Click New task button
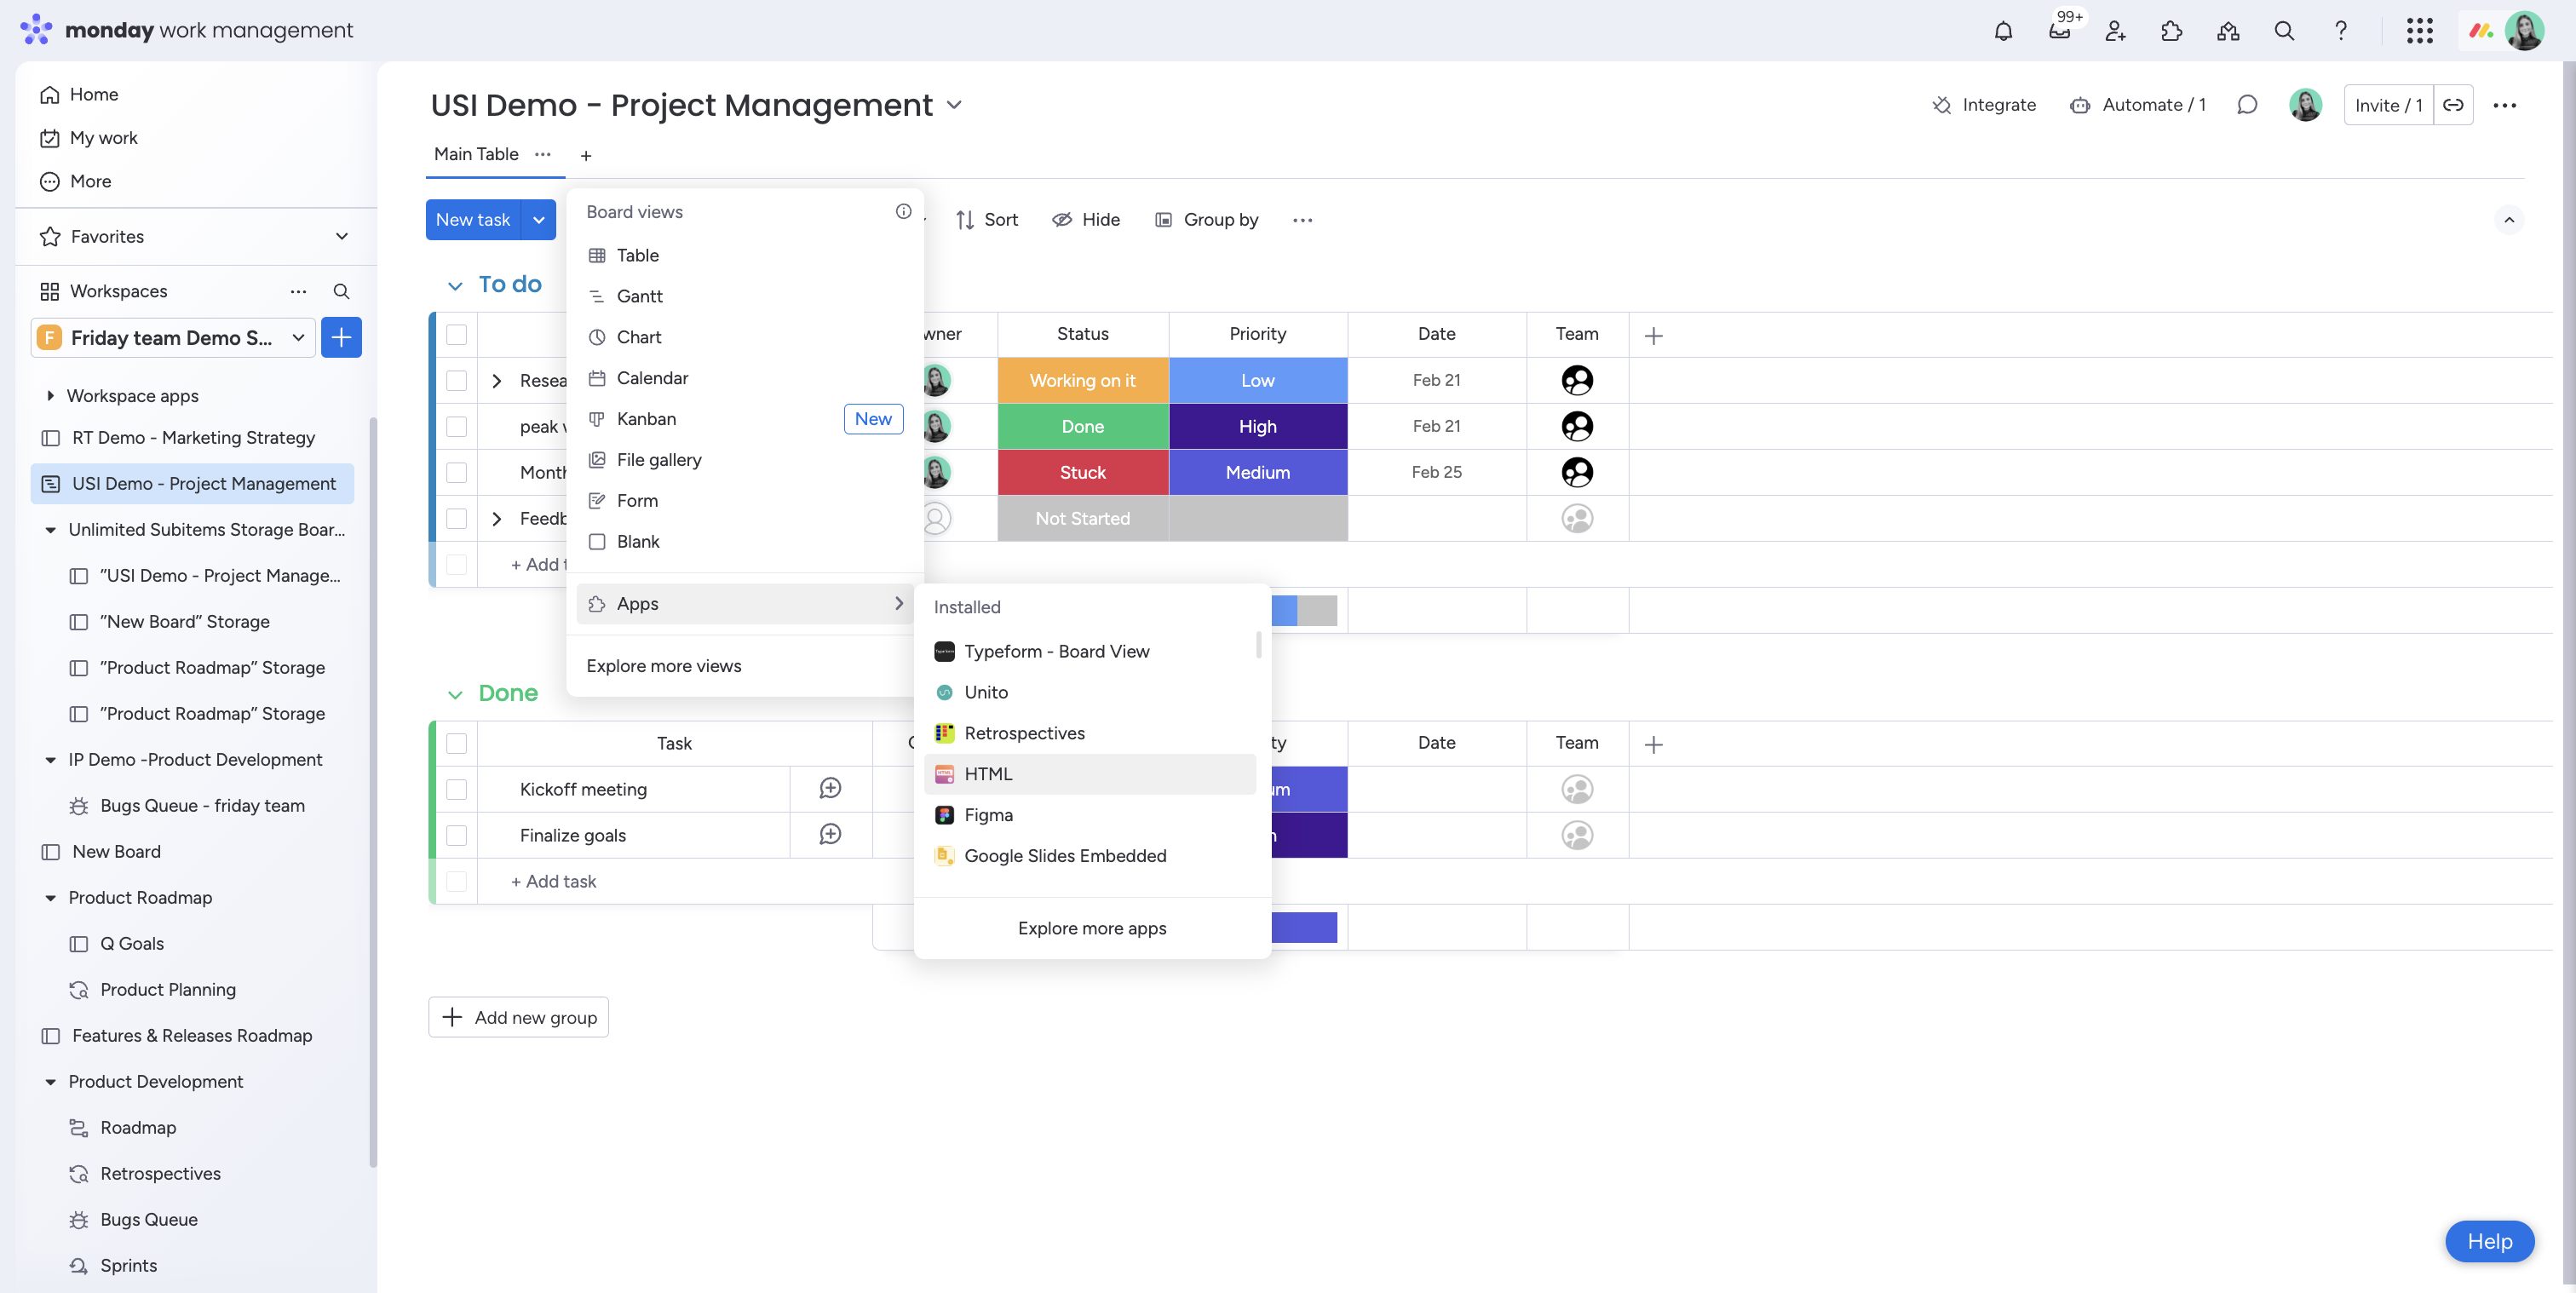 point(473,220)
